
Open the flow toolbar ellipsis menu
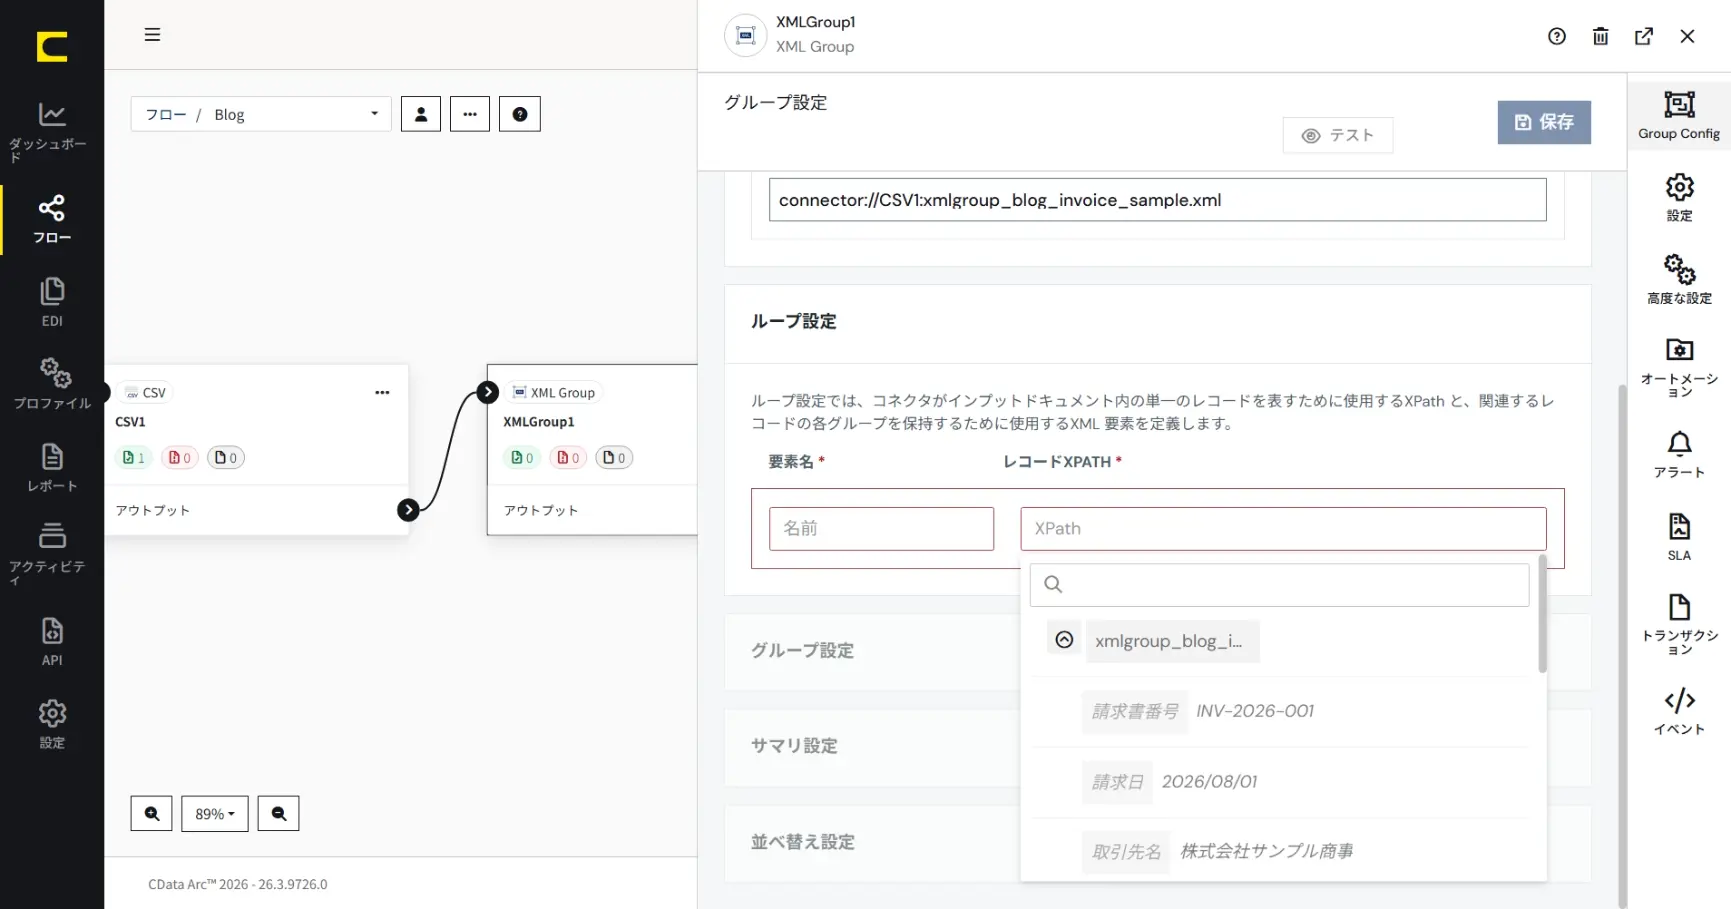point(470,114)
